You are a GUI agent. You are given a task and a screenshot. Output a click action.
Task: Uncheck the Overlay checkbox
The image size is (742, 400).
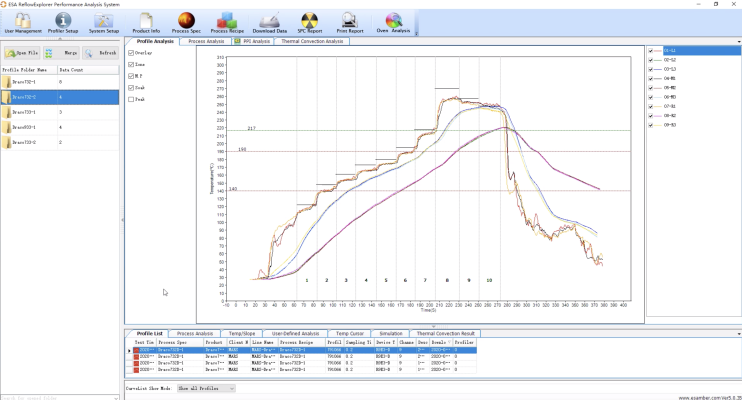tap(132, 52)
